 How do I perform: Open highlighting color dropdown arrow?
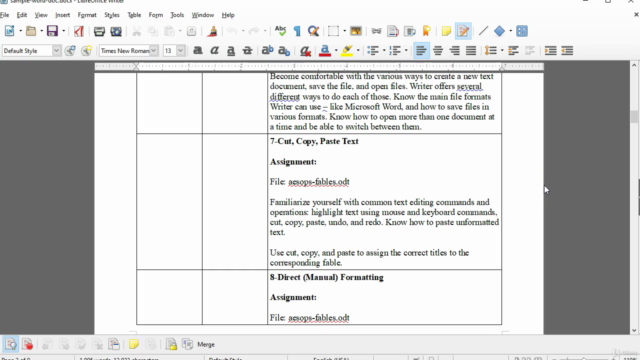click(358, 51)
